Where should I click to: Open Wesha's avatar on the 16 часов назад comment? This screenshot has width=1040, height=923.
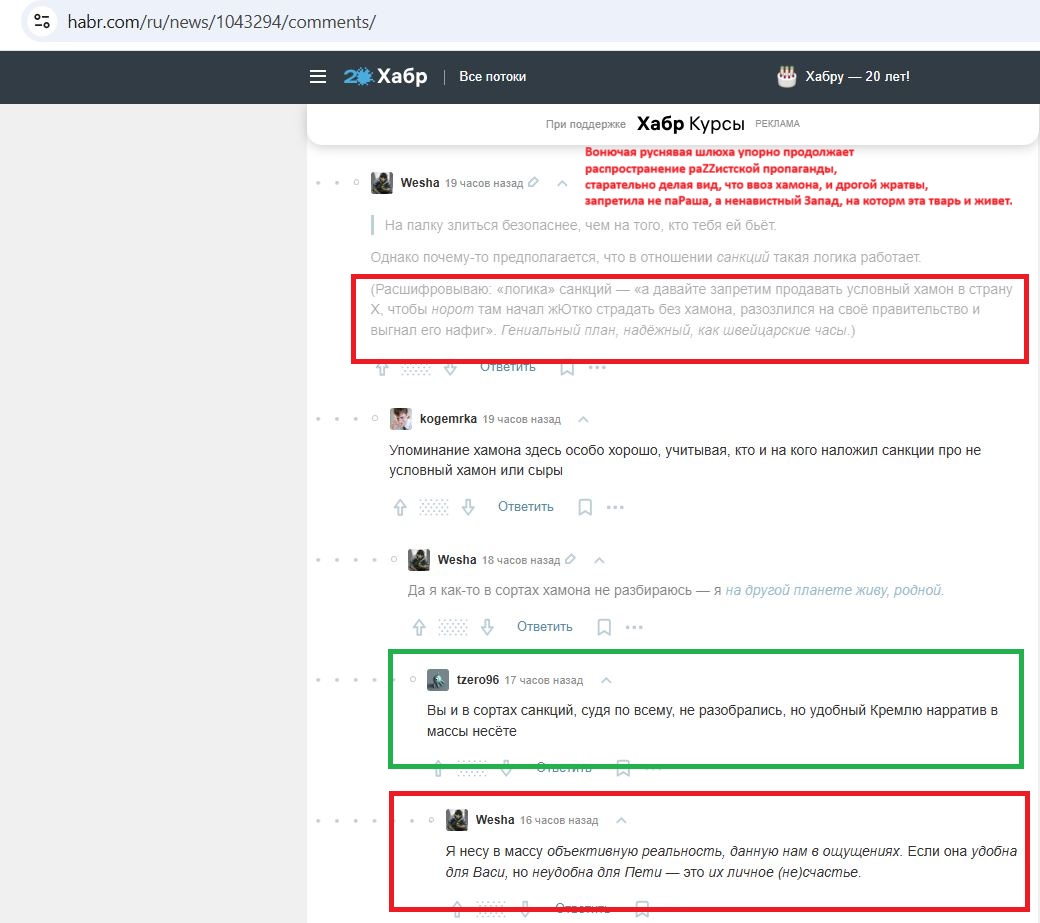pos(456,820)
